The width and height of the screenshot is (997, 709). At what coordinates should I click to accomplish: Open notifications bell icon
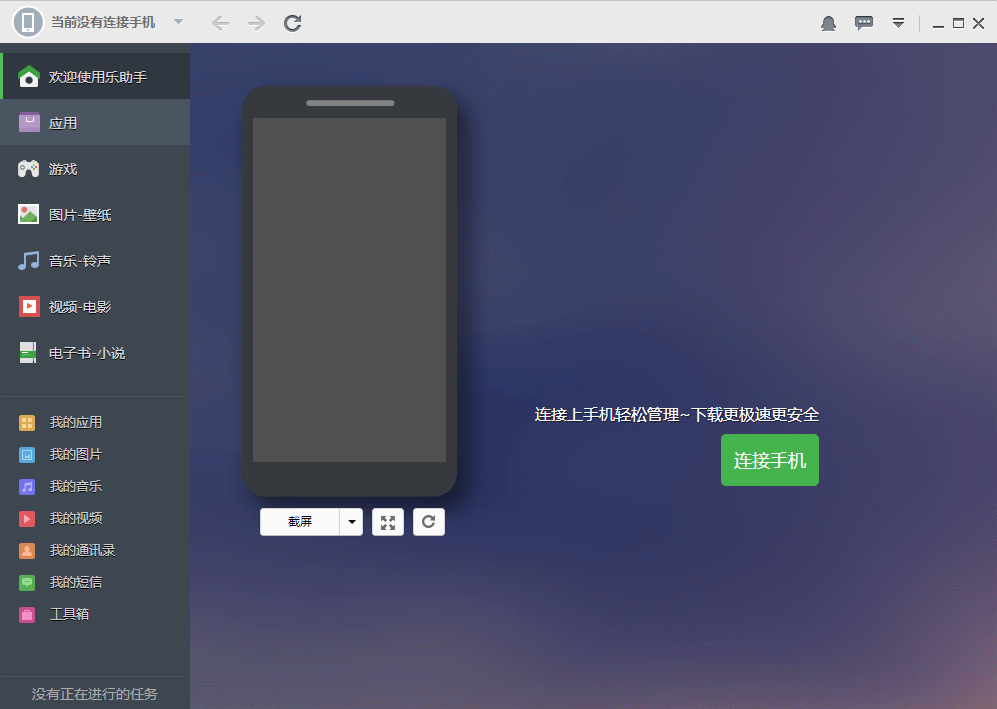point(828,24)
